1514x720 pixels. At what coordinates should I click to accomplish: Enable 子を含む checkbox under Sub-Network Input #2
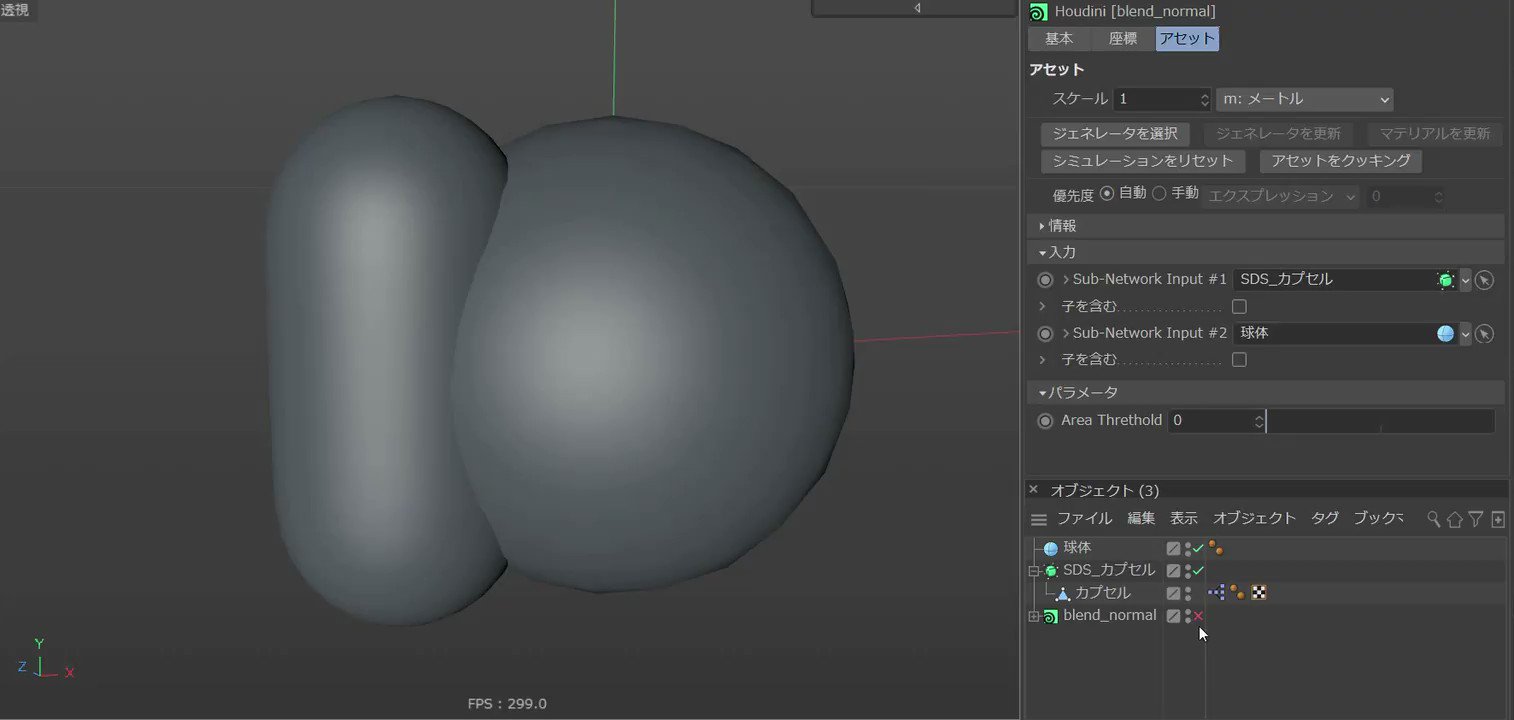coord(1239,360)
